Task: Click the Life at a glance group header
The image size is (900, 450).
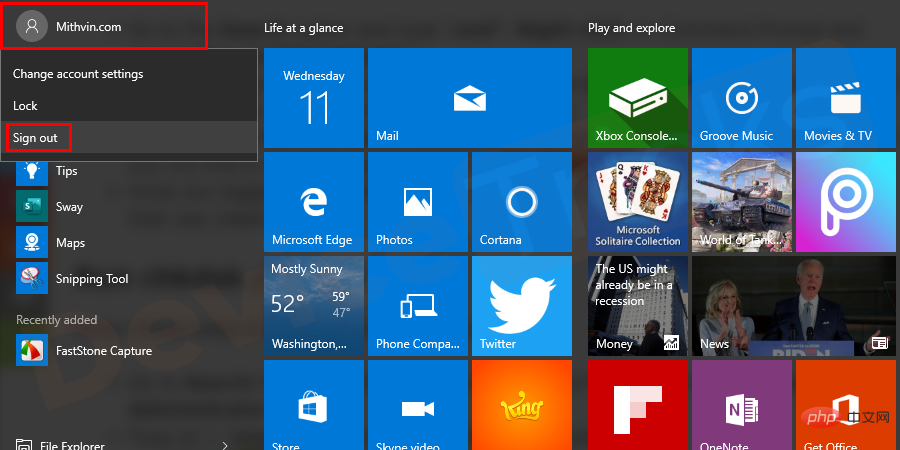Action: pos(304,28)
